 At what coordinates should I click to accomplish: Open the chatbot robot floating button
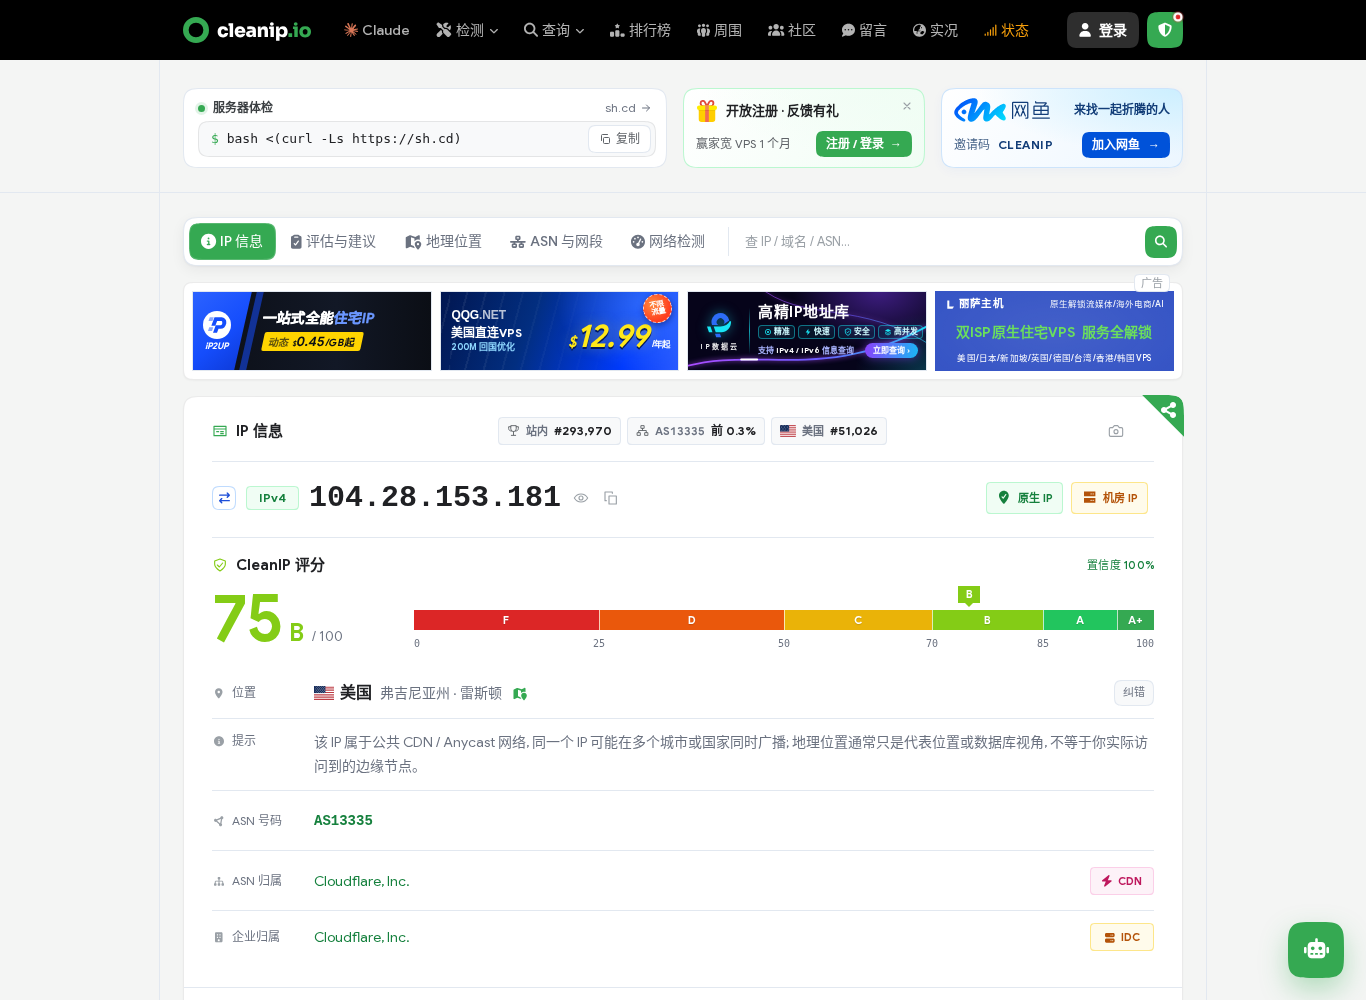tap(1316, 950)
